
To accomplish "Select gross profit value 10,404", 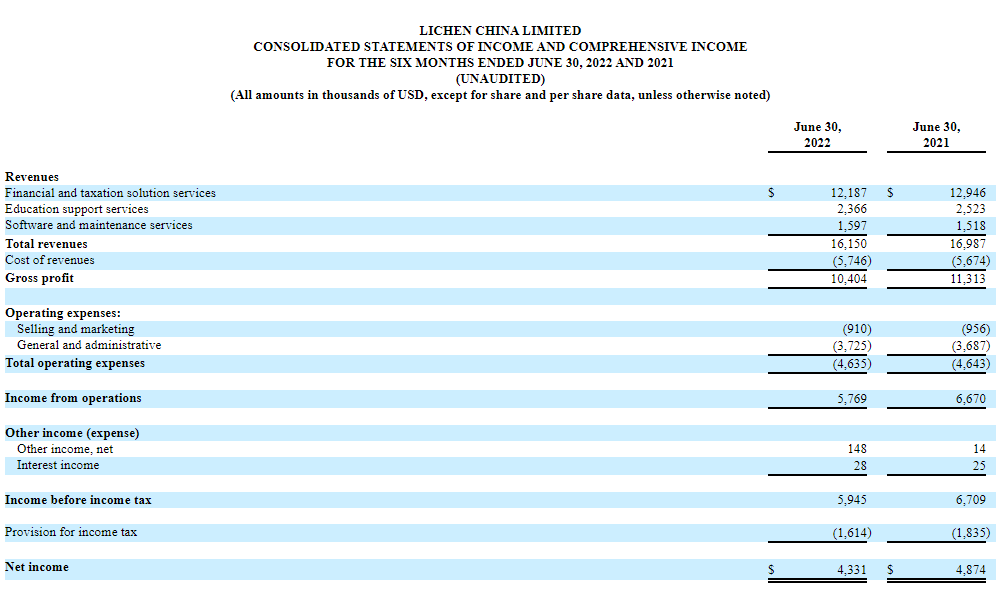I will click(x=848, y=279).
